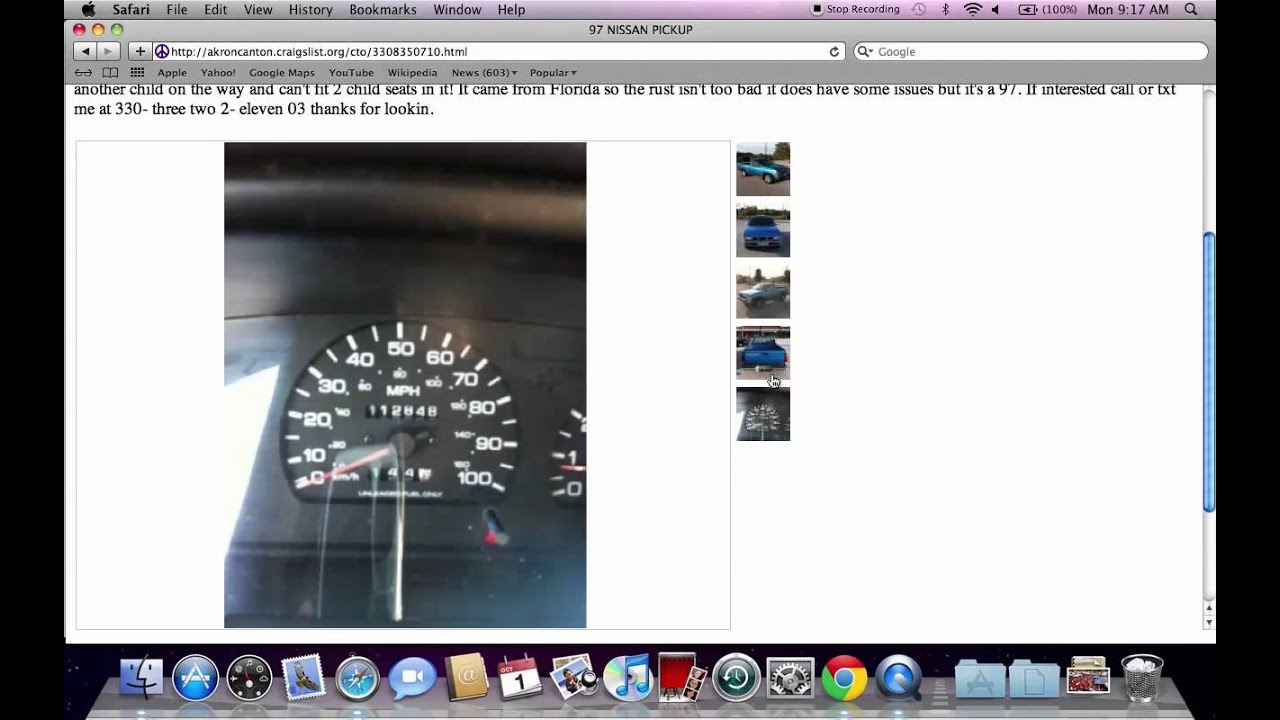Viewport: 1280px width, 720px height.
Task: Expand the Popular bookmarks dropdown
Action: (553, 73)
